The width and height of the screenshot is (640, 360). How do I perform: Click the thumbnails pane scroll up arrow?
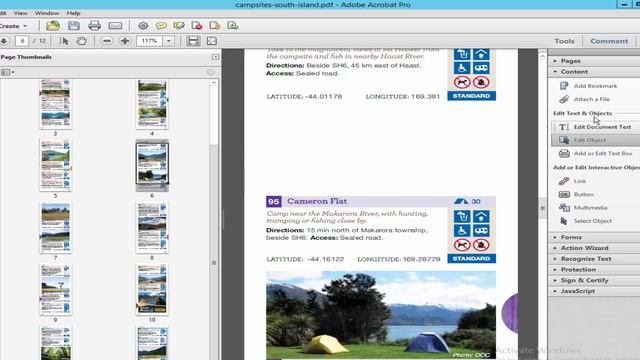tap(213, 83)
